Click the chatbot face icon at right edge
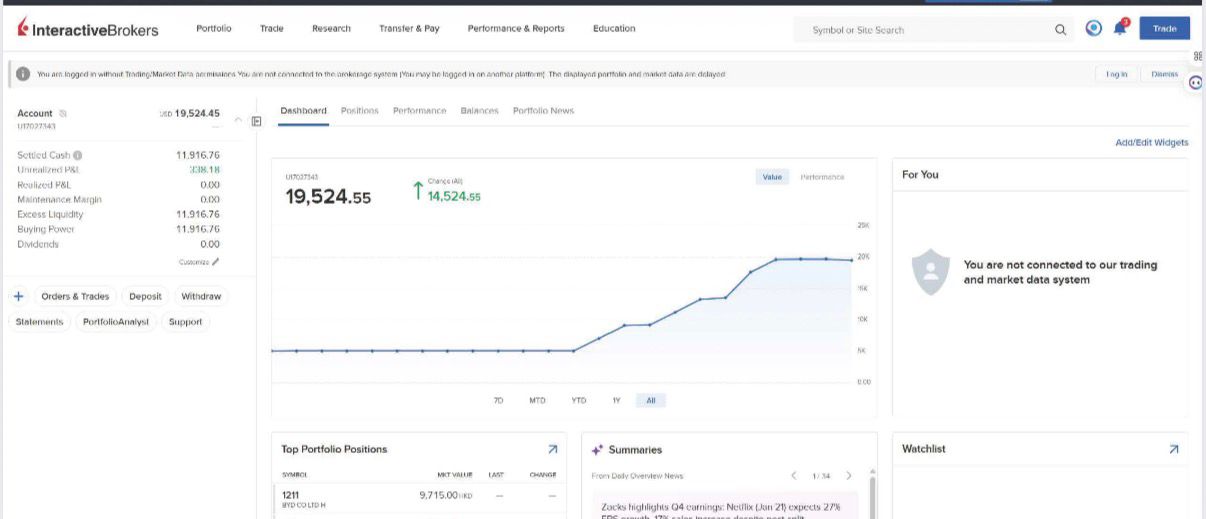 point(1196,84)
